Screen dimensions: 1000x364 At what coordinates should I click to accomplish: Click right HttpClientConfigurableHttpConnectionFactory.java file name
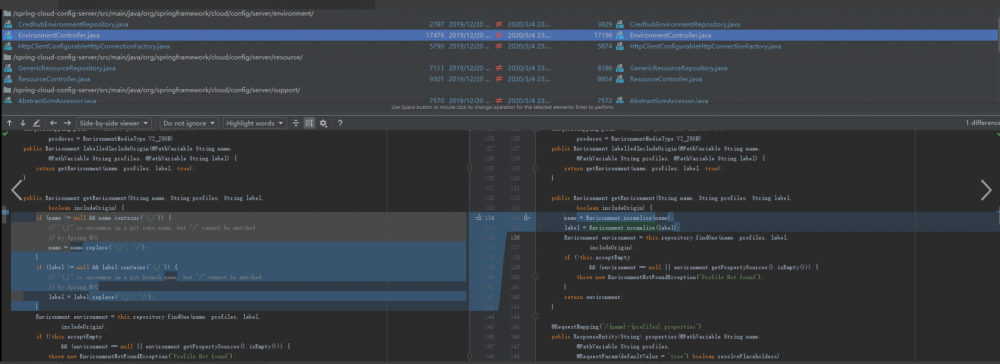click(705, 46)
